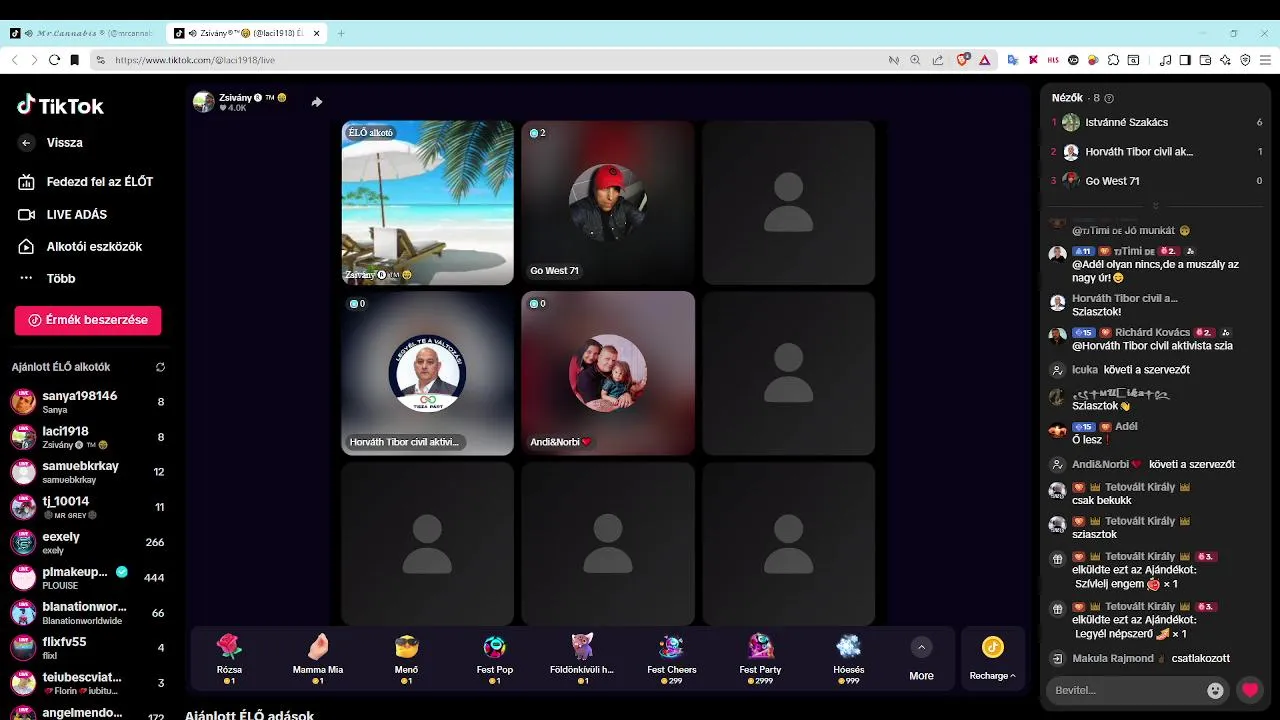Open Fedezd fel az ÉLŐT

coord(86,182)
